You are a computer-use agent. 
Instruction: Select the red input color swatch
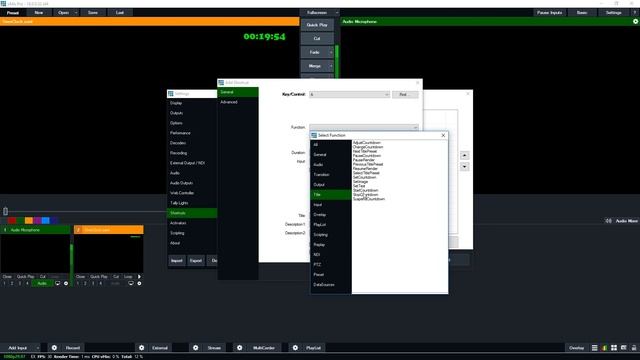(12, 221)
